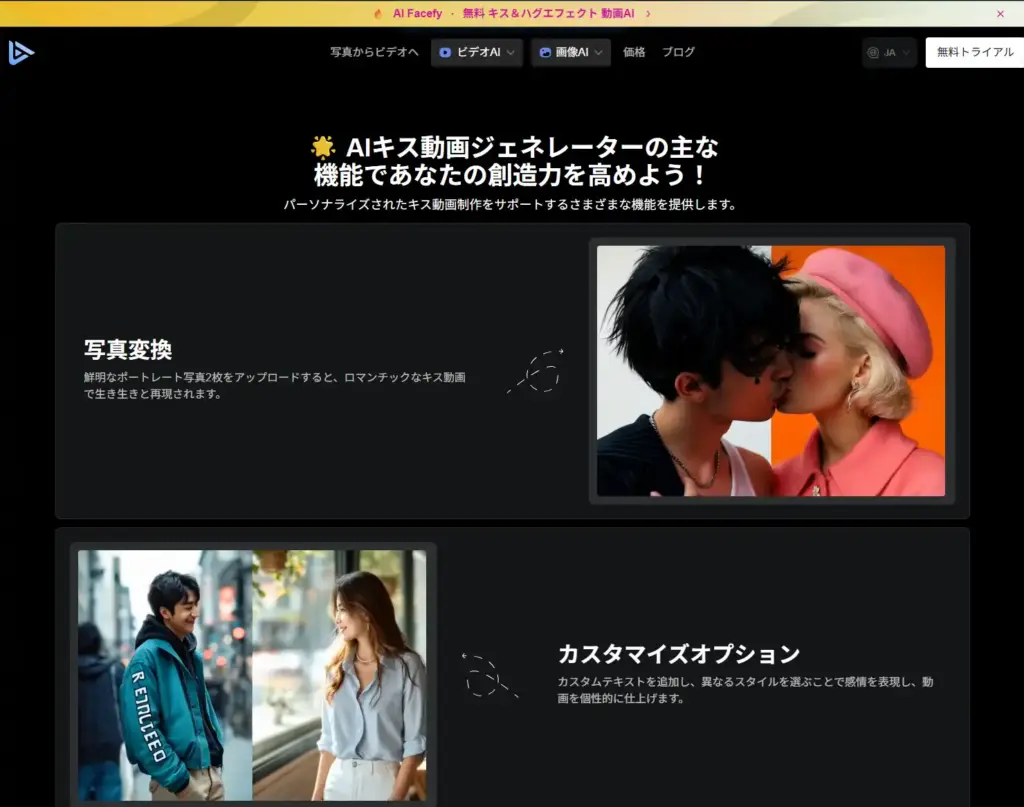Open the AI Facefy banner link

(x=513, y=14)
